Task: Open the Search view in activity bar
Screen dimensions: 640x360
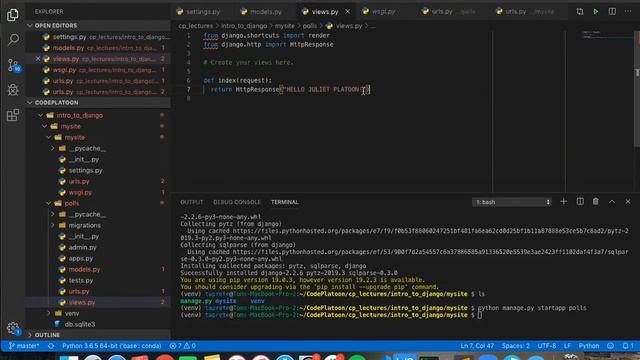Action: [x=13, y=40]
